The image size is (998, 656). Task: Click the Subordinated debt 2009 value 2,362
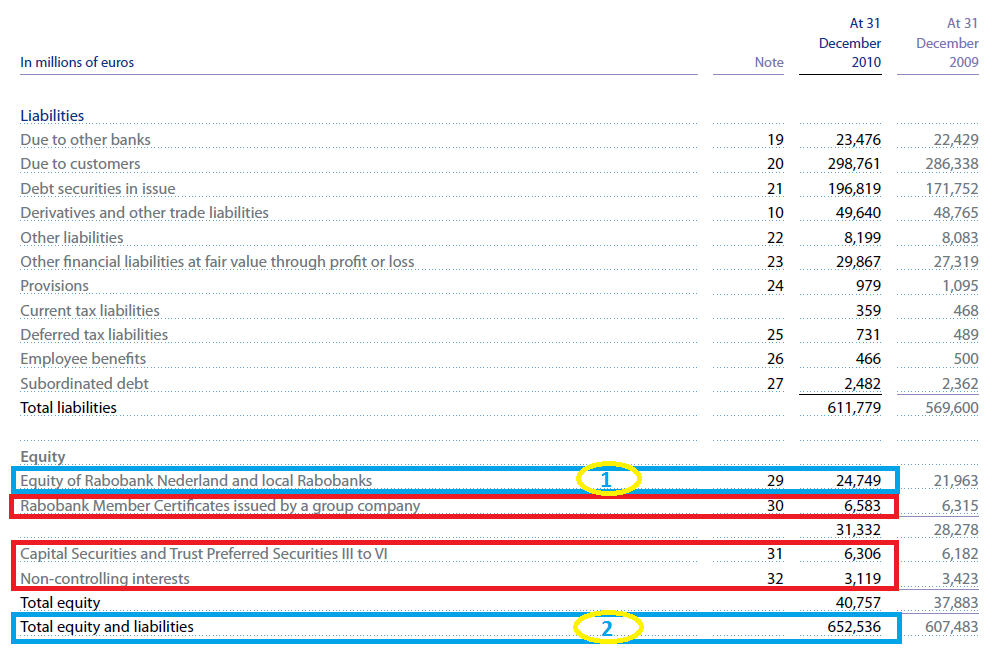pyautogui.click(x=960, y=384)
